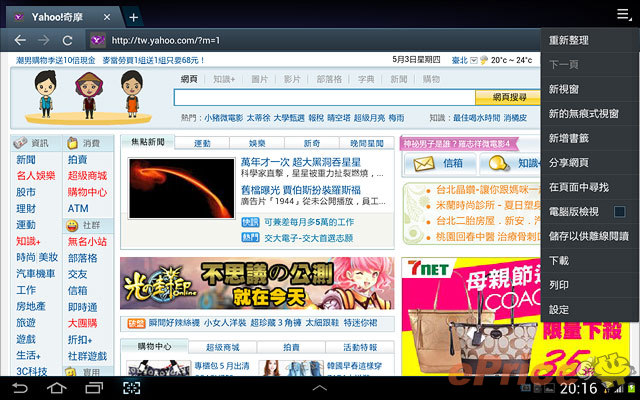Open recent apps from navigation bar
Viewport: 640px width, 400px height.
click(x=93, y=387)
